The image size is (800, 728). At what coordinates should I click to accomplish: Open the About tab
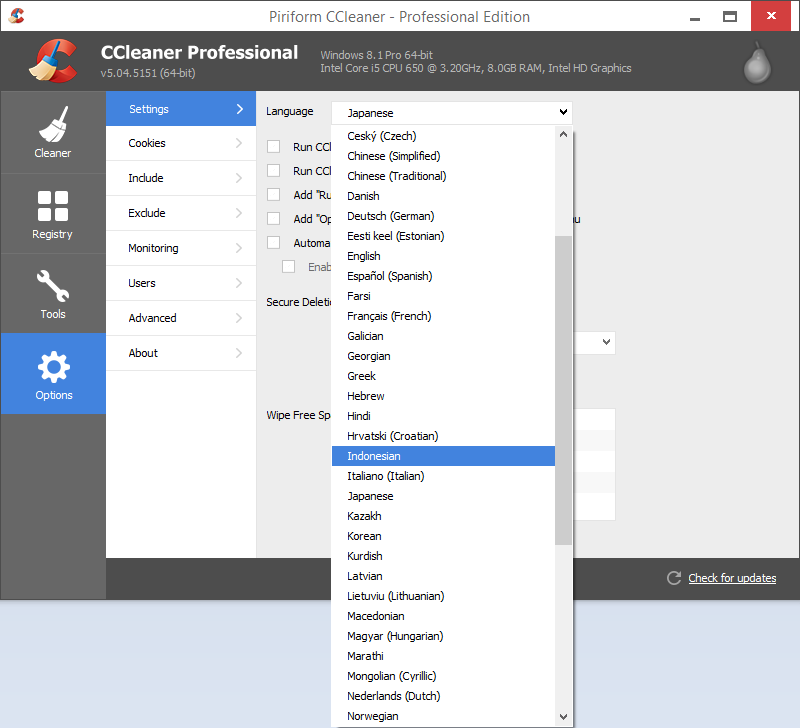click(x=181, y=353)
